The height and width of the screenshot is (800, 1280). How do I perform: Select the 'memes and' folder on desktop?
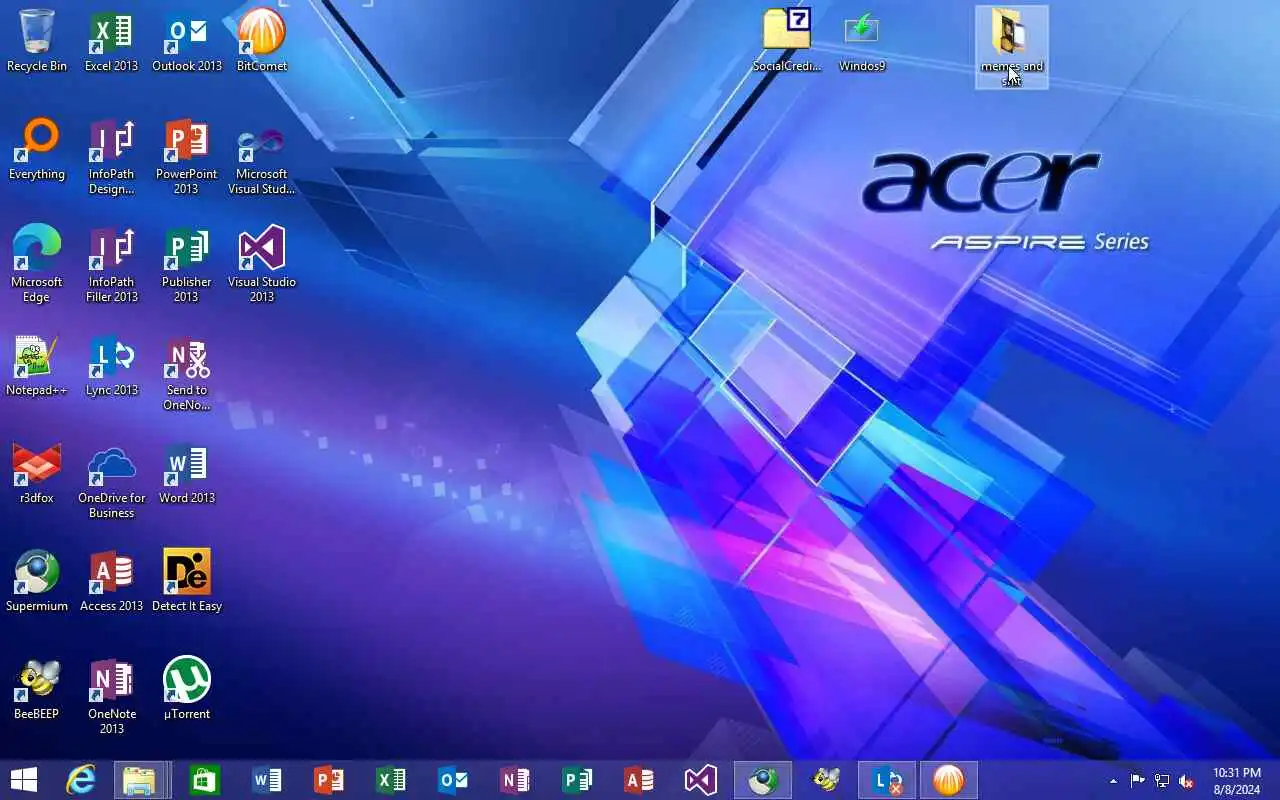click(1012, 47)
